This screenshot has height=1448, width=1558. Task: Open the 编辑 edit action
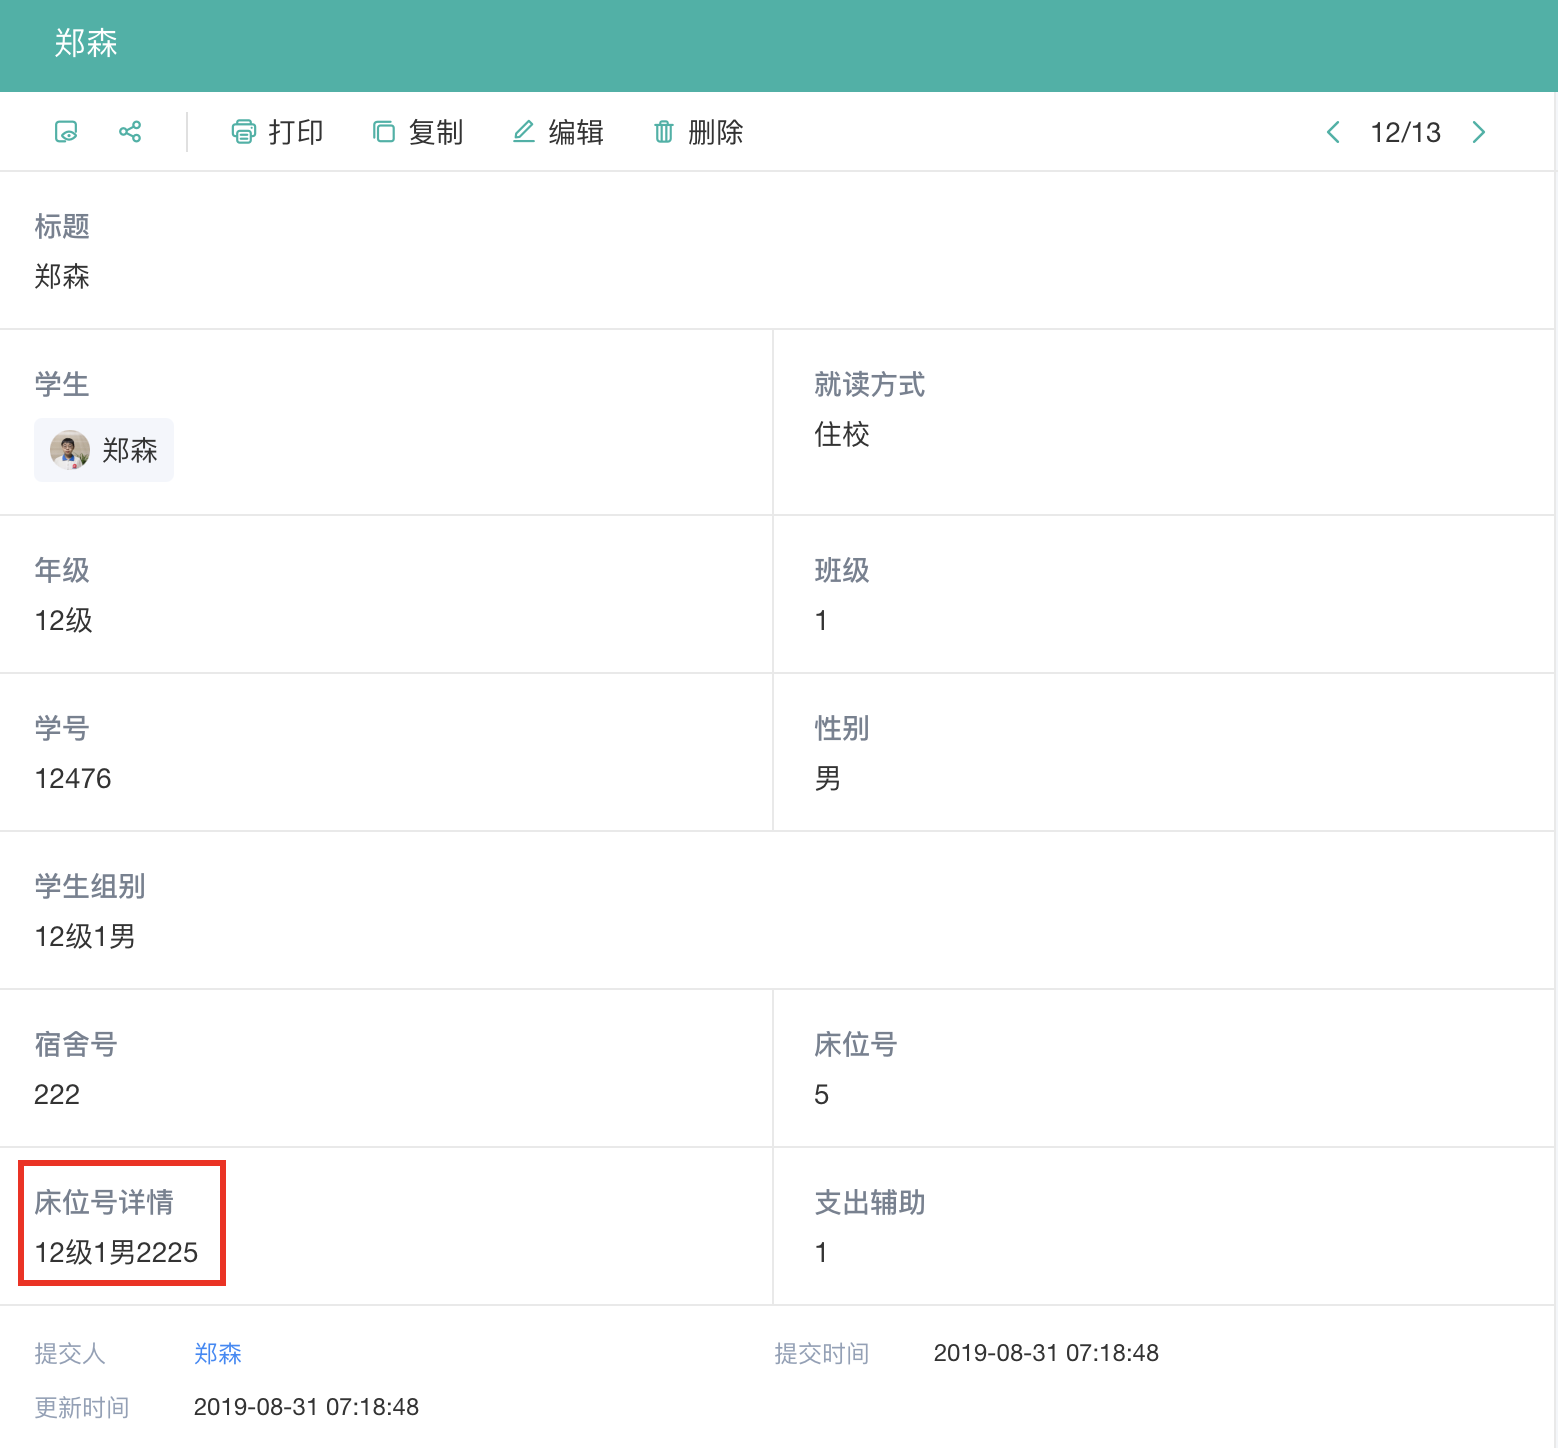click(x=576, y=132)
